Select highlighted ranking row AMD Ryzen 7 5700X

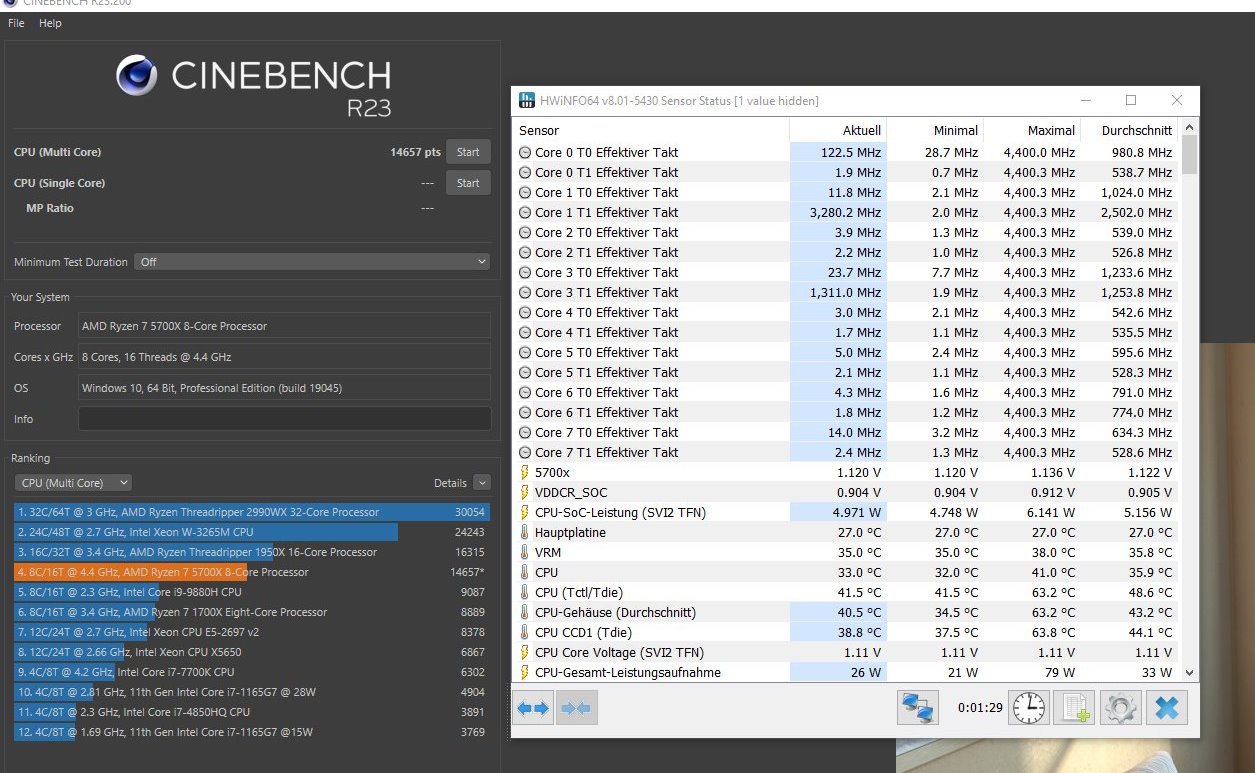point(252,572)
